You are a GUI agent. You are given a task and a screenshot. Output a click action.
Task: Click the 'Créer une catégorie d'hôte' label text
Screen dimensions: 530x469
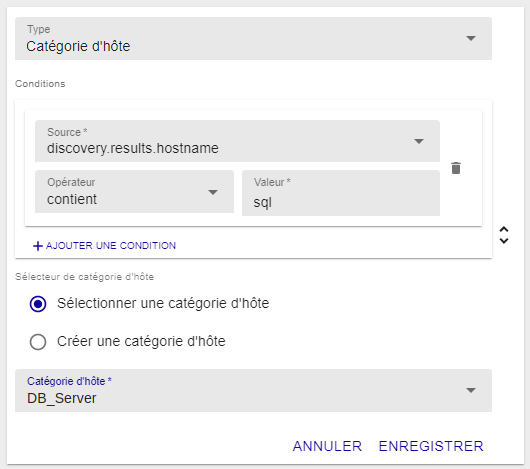(141, 341)
